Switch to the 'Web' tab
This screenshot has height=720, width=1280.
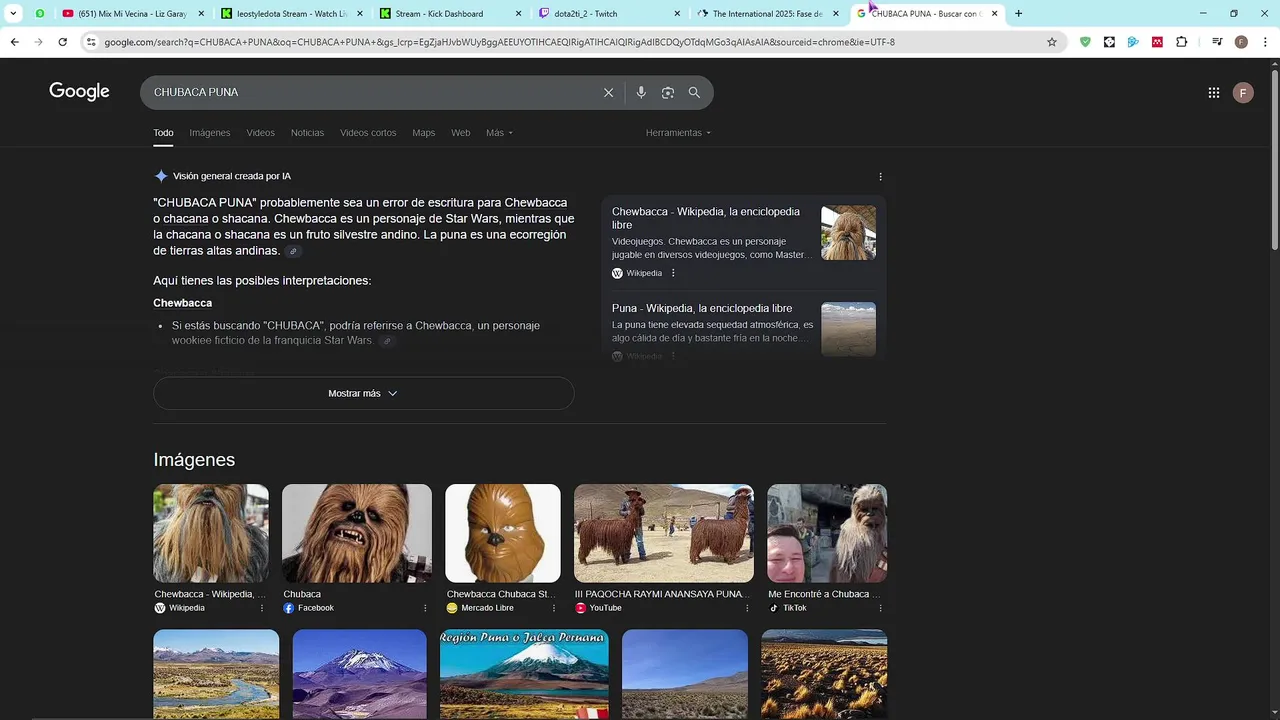pyautogui.click(x=460, y=133)
